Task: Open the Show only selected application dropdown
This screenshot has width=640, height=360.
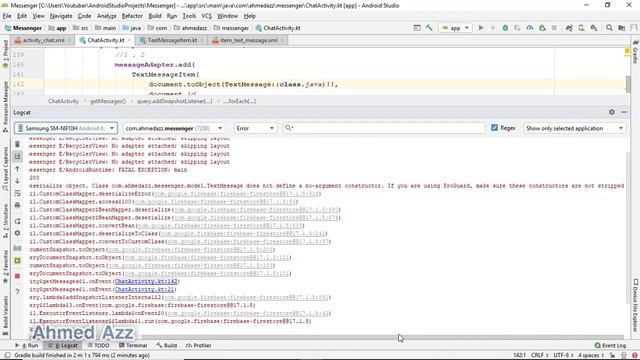Action: [x=574, y=128]
